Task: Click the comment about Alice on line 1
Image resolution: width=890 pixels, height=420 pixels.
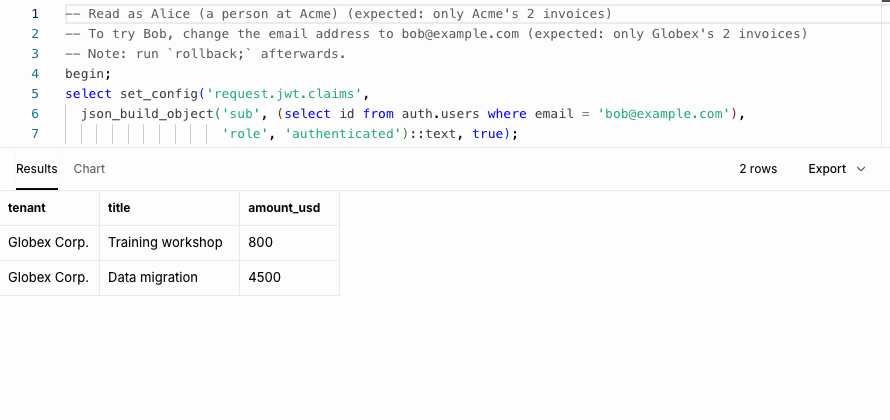Action: pyautogui.click(x=338, y=14)
